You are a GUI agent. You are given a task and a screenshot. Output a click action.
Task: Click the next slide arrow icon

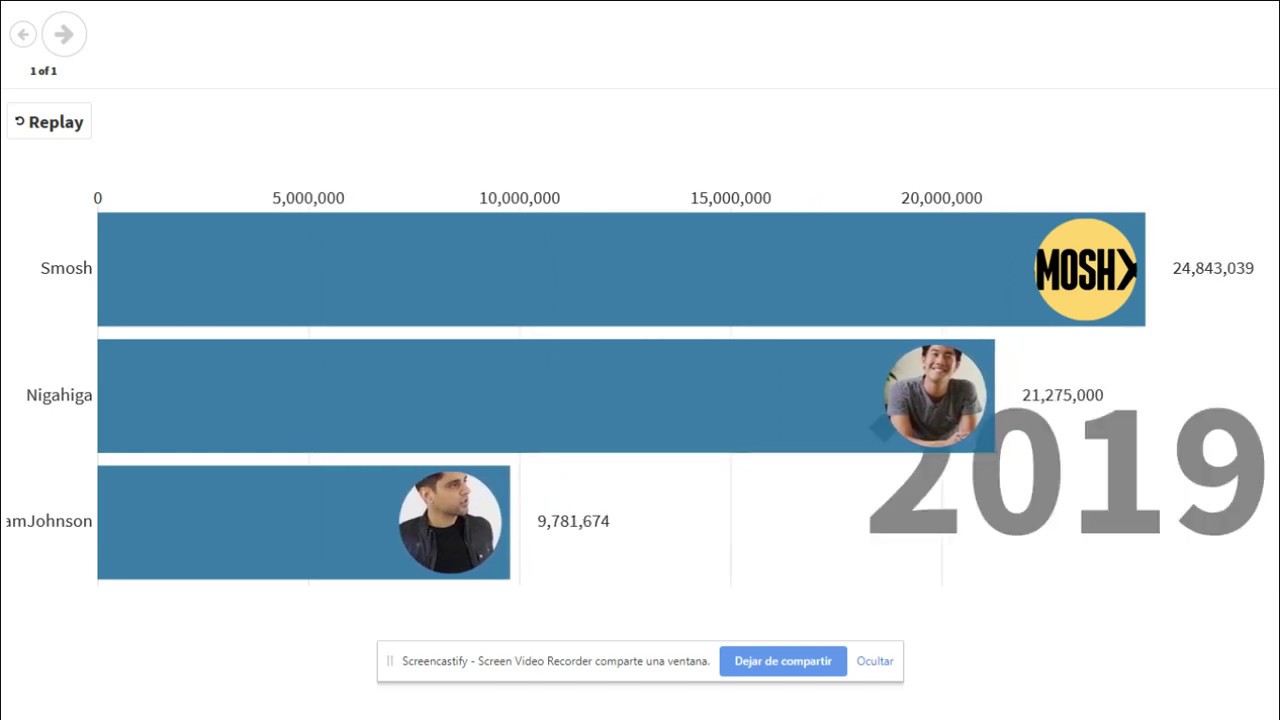pyautogui.click(x=64, y=35)
